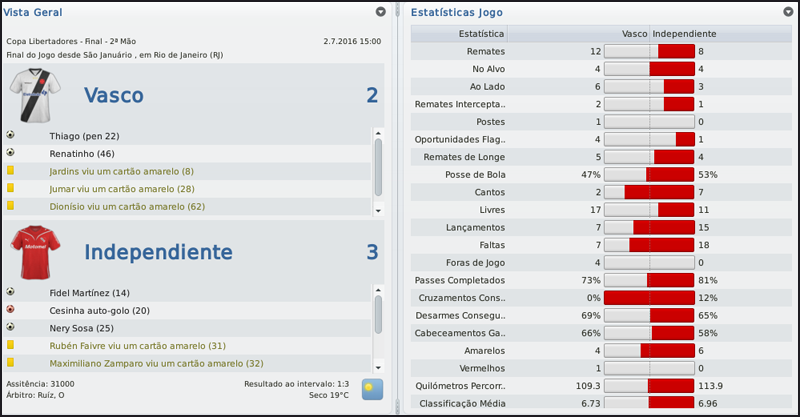Click the ball icon next to Nery Sosa
This screenshot has height=417, width=800.
point(11,327)
